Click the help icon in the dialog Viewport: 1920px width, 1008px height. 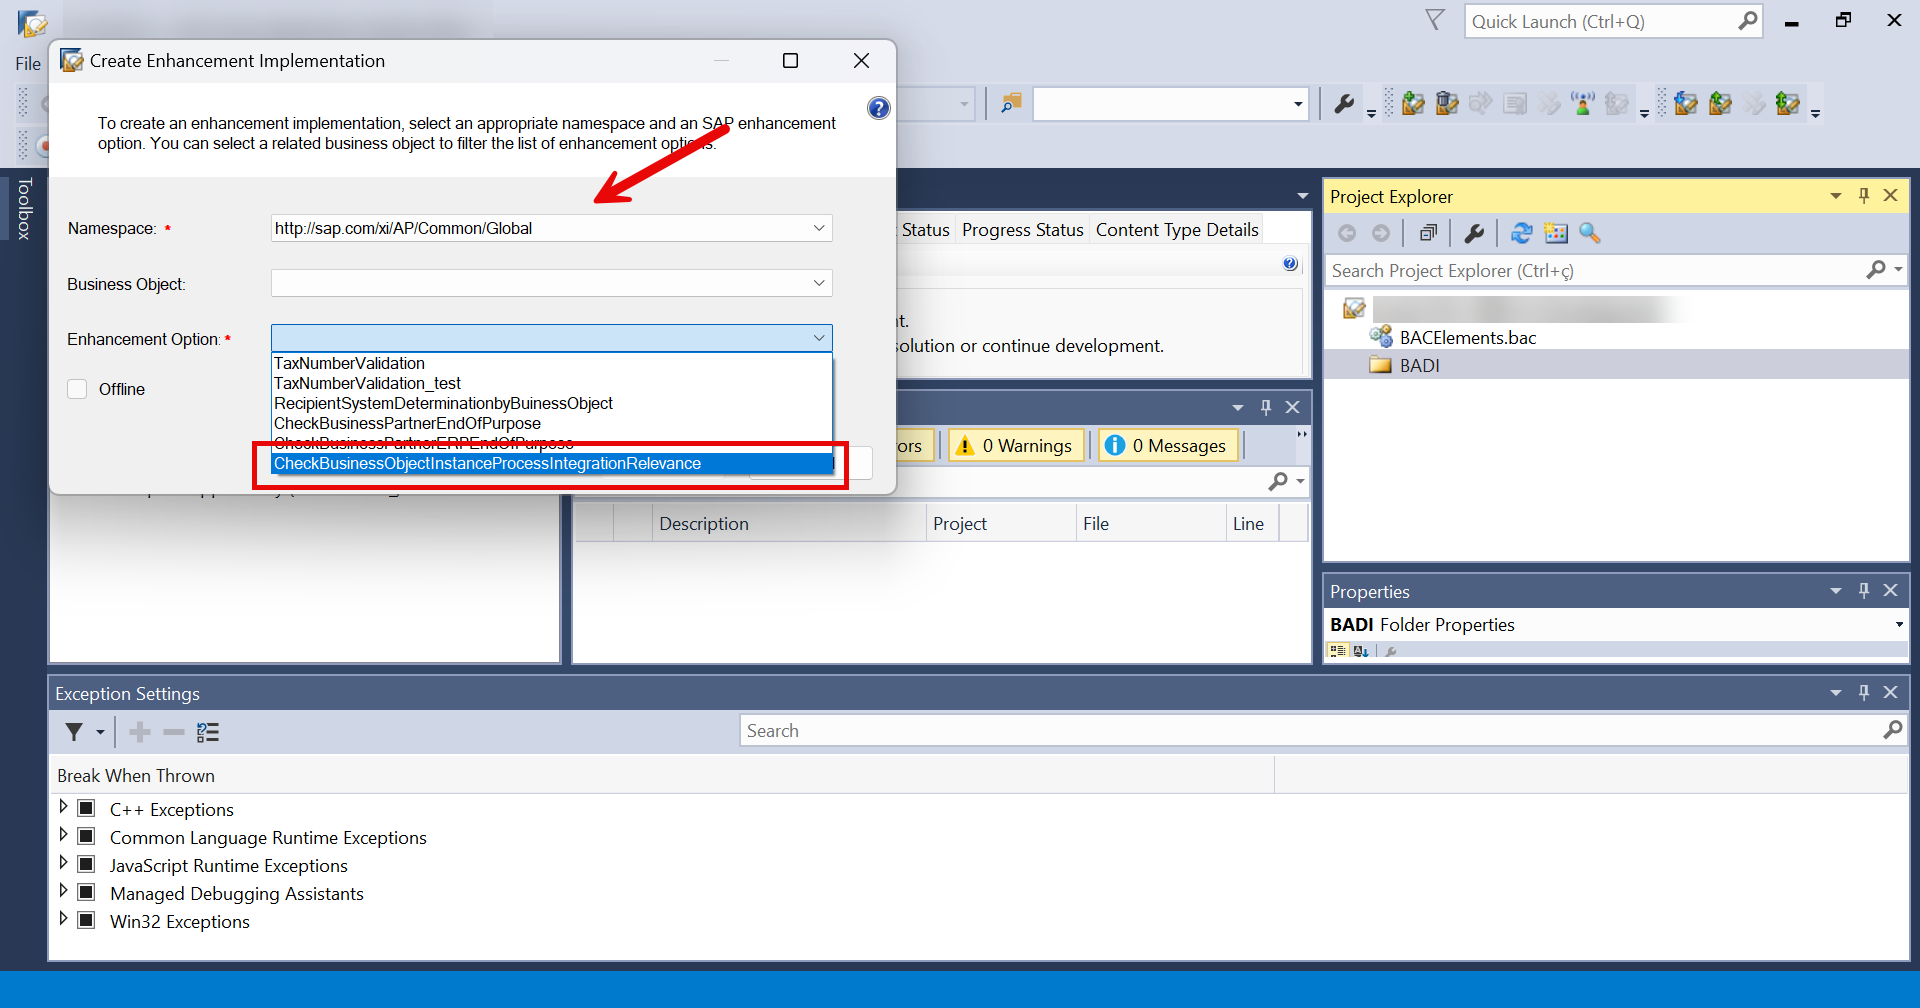coord(878,108)
